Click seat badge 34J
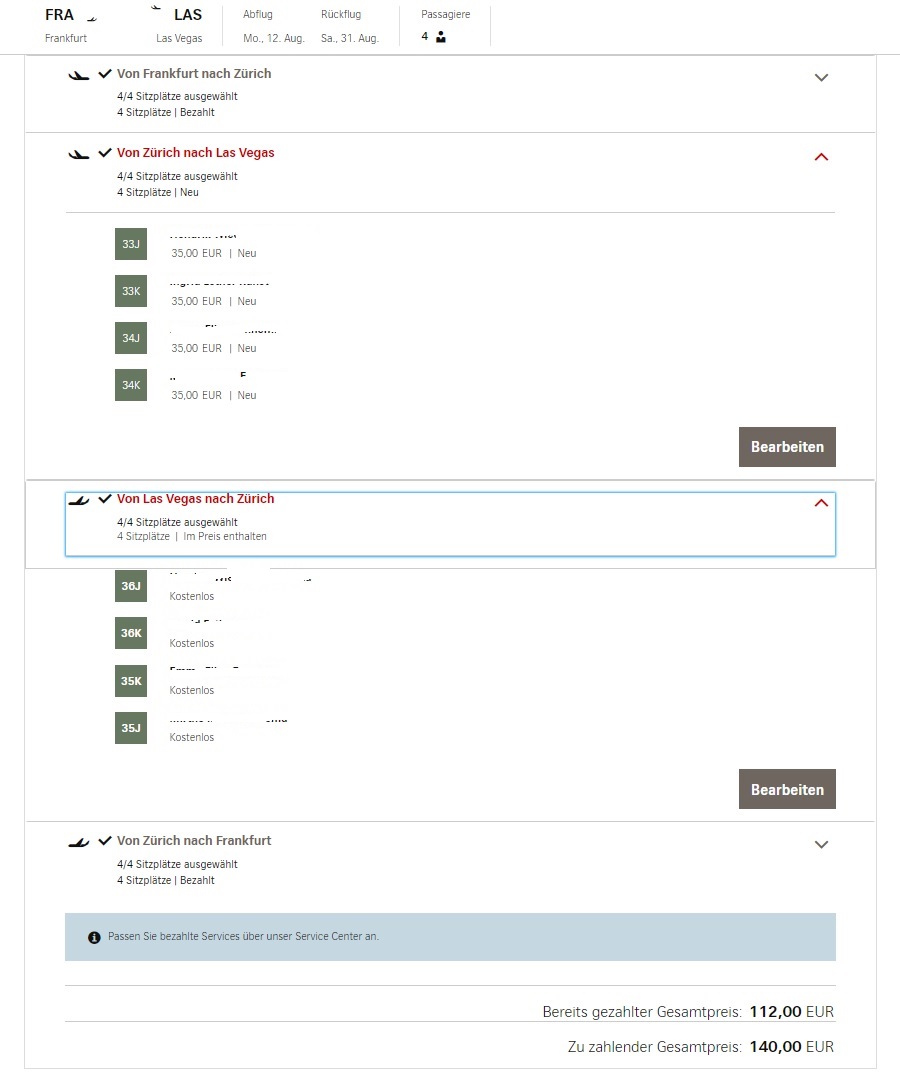 131,338
